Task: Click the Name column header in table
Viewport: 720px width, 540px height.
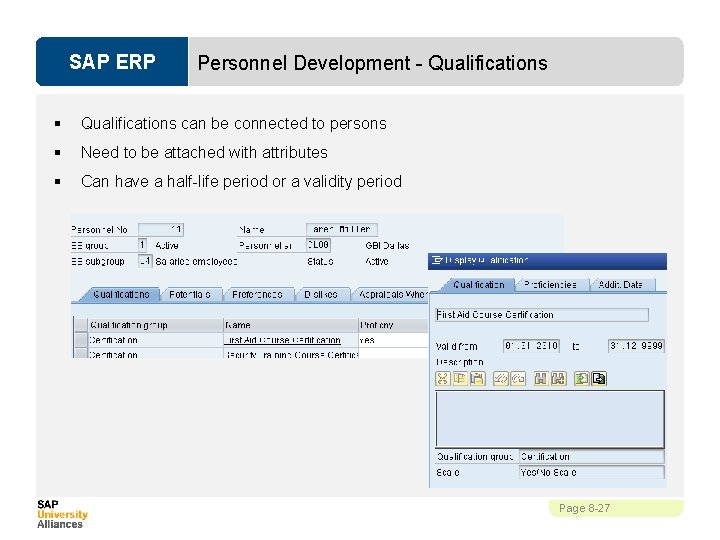Action: click(x=291, y=325)
